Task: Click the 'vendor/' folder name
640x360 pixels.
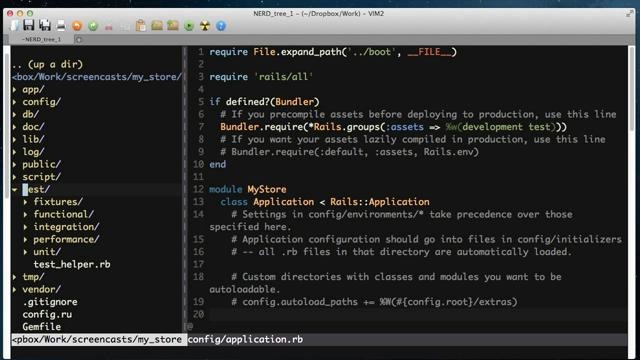Action: pyautogui.click(x=42, y=289)
